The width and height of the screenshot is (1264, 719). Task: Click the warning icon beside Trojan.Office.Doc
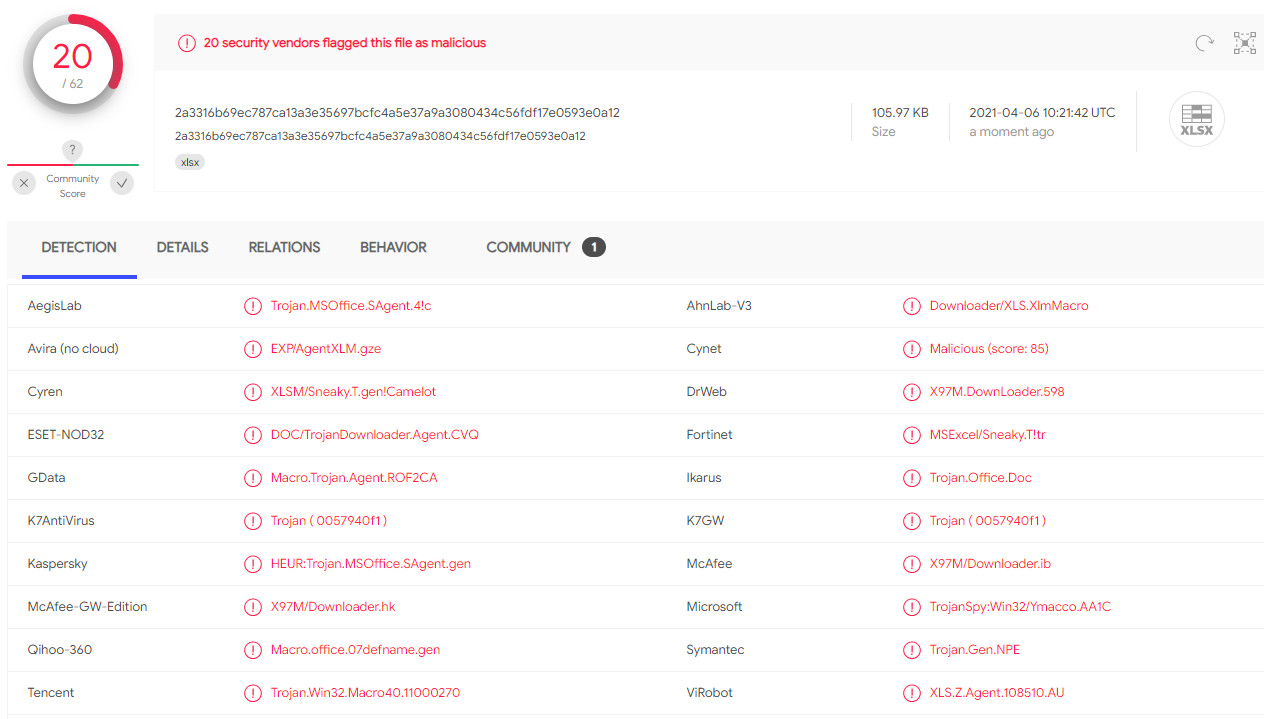[911, 478]
